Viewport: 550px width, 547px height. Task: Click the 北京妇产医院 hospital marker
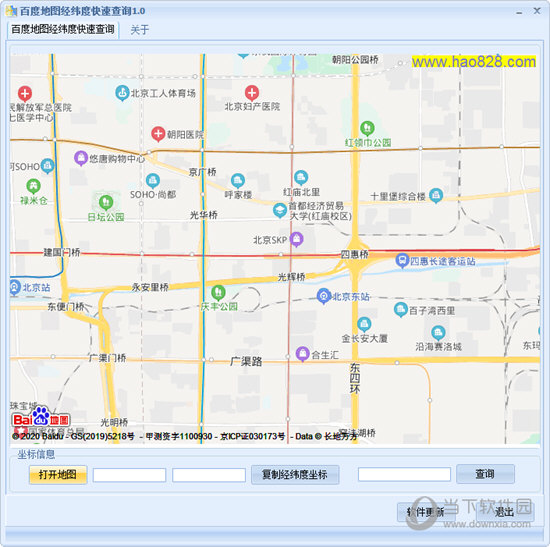(251, 93)
